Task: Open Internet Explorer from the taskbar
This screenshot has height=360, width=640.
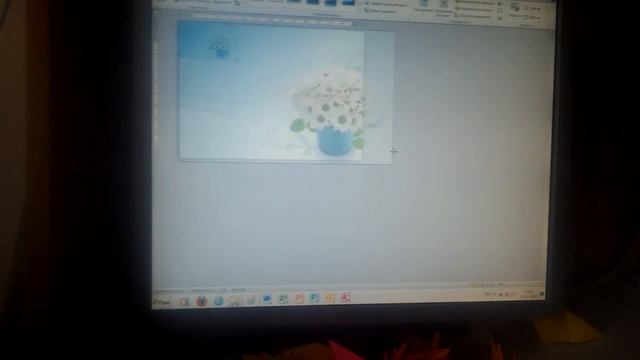Action: pyautogui.click(x=218, y=301)
